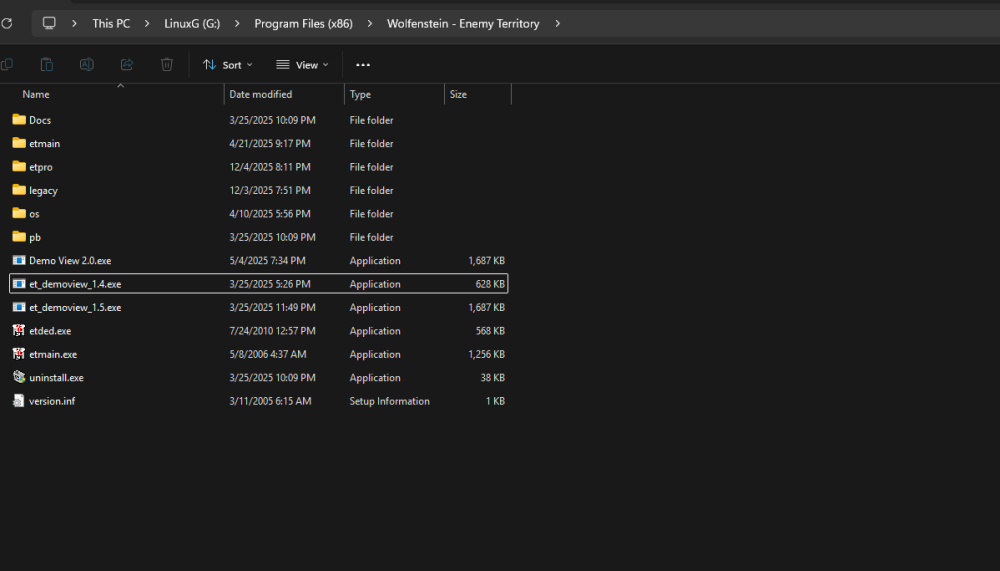Select the Docs folder name
Image resolution: width=1000 pixels, height=571 pixels.
pos(40,120)
